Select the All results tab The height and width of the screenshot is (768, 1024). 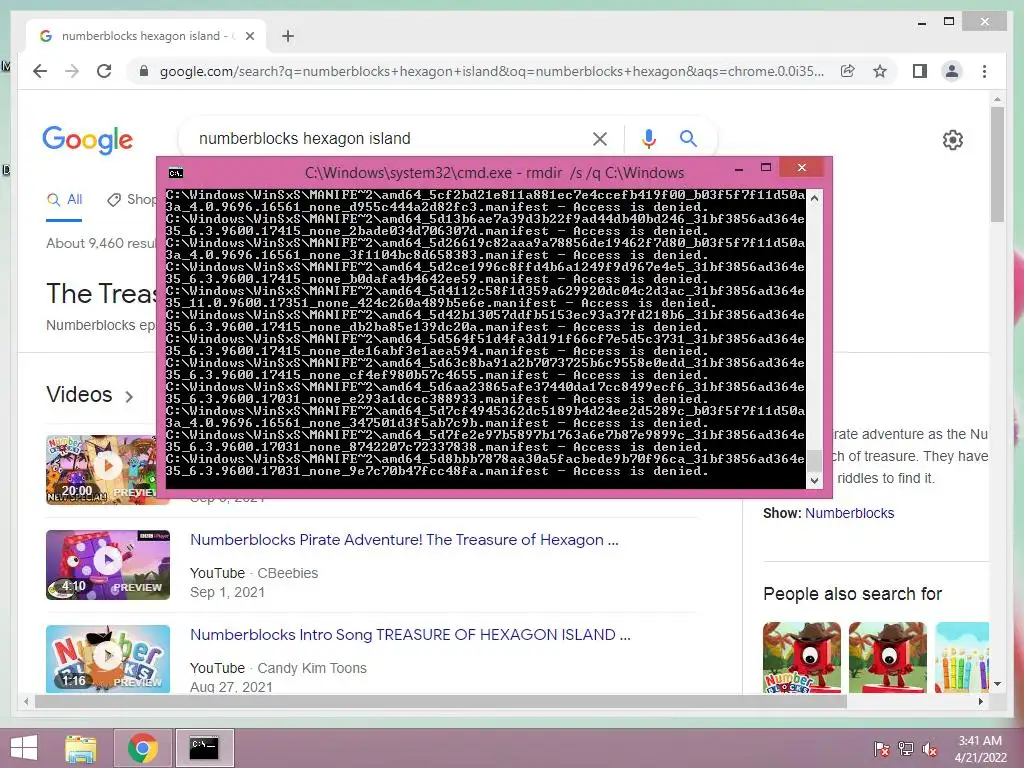click(64, 199)
